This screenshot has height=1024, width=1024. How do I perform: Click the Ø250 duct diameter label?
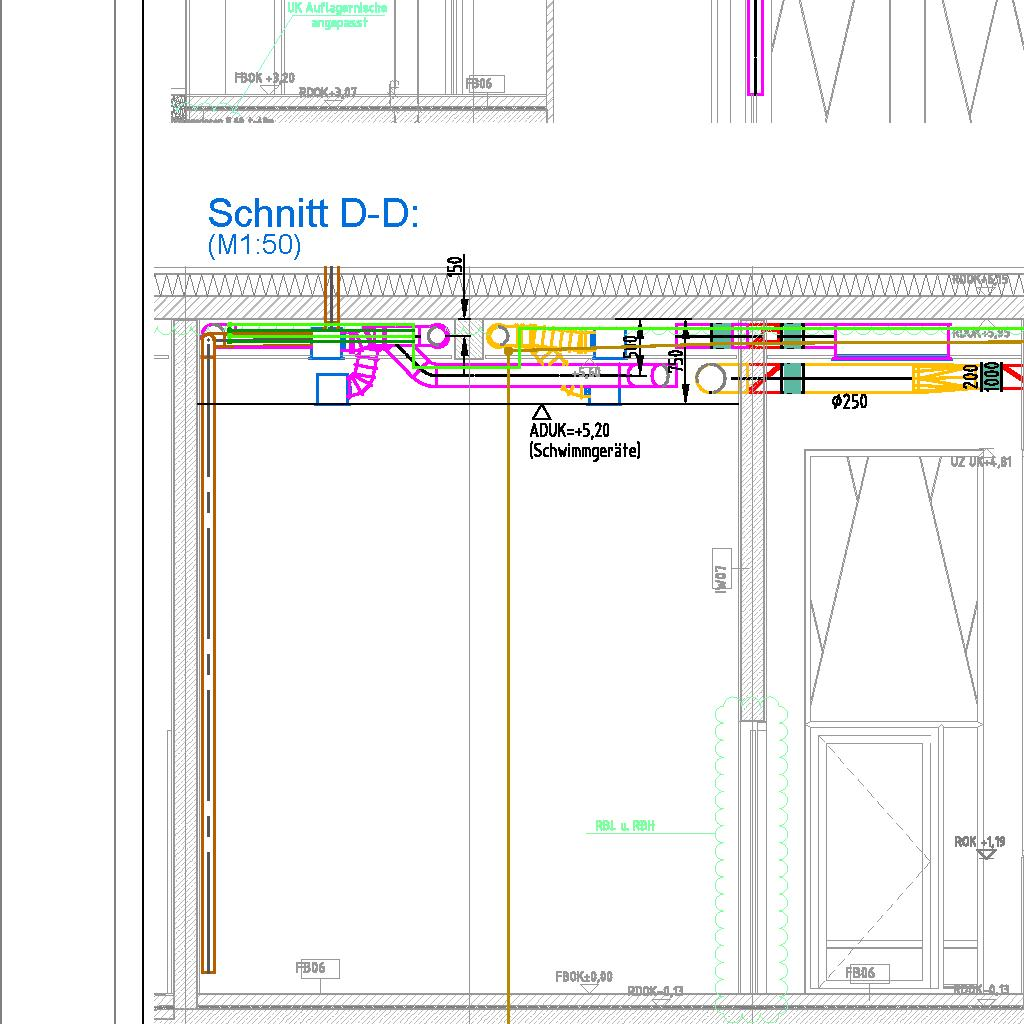tap(849, 402)
